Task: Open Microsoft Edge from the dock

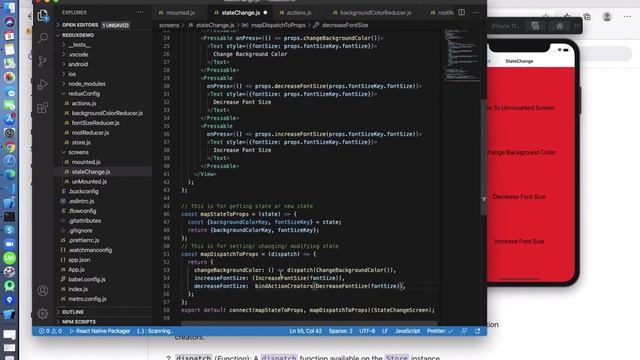Action: click(9, 174)
